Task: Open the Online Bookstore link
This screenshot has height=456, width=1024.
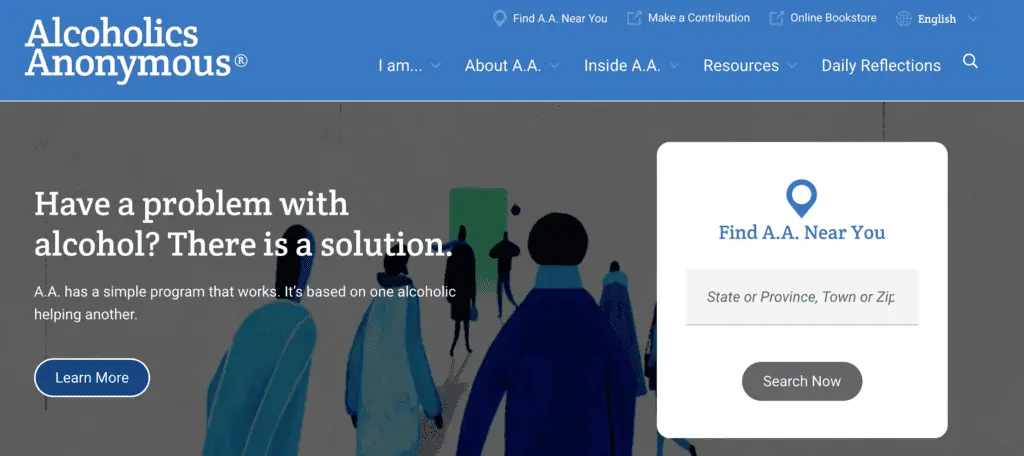Action: (x=833, y=18)
